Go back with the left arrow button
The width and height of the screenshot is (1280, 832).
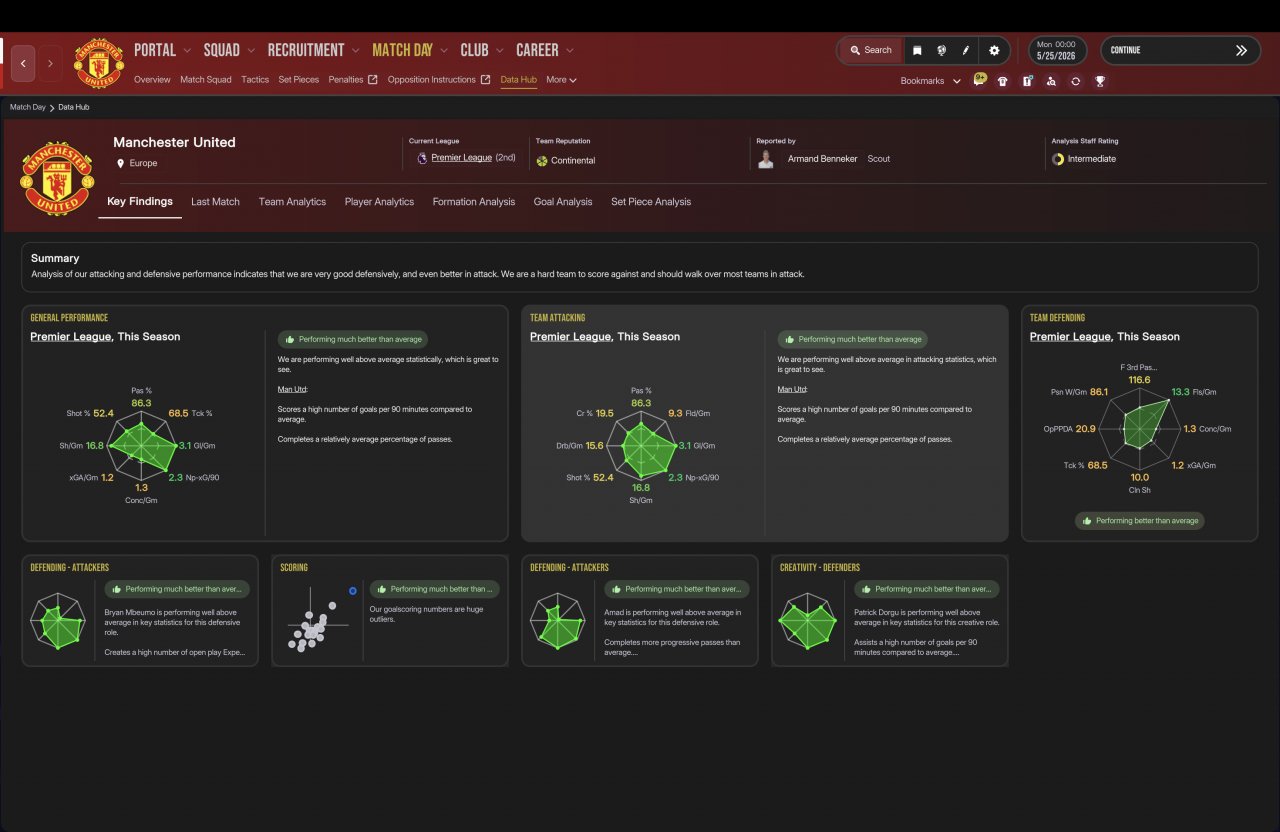point(24,63)
